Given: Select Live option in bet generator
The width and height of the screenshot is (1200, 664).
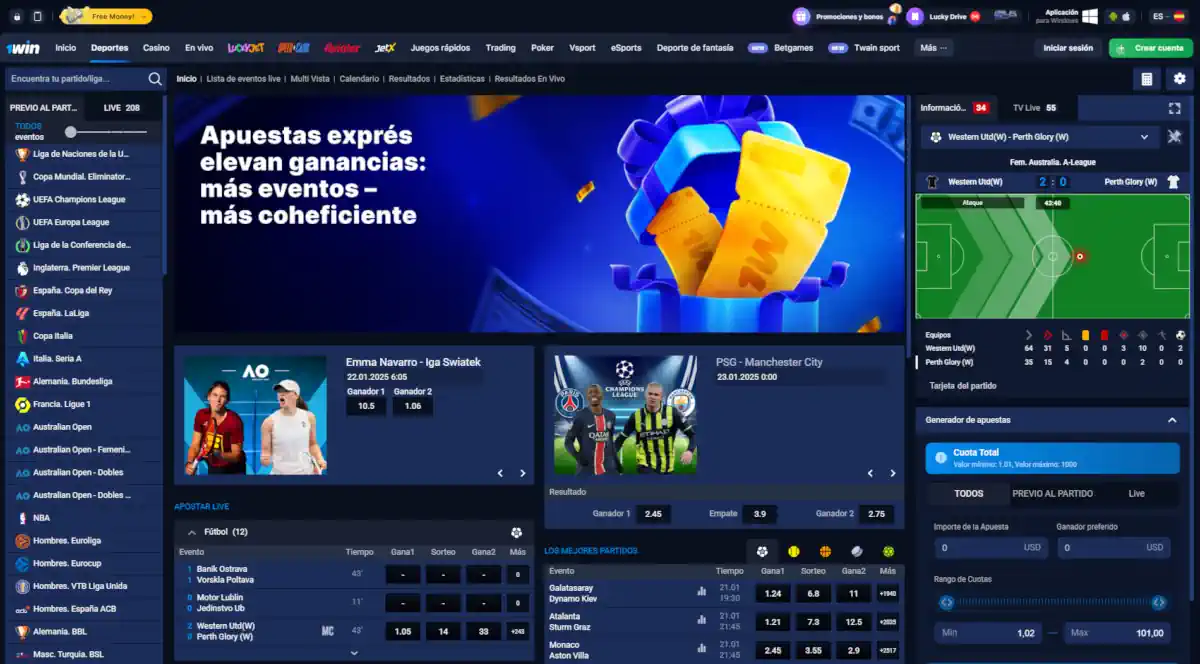Looking at the screenshot, I should 1136,493.
